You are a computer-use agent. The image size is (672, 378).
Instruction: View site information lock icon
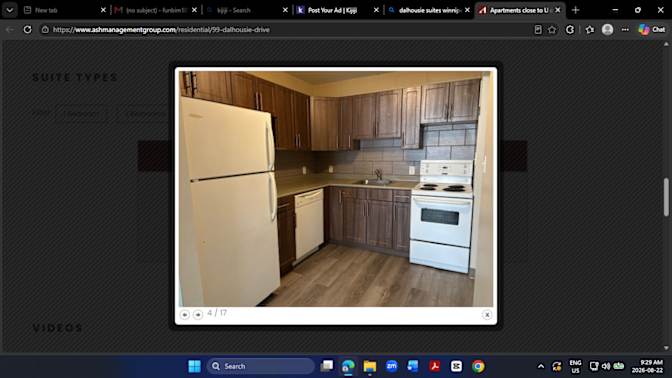pos(45,30)
